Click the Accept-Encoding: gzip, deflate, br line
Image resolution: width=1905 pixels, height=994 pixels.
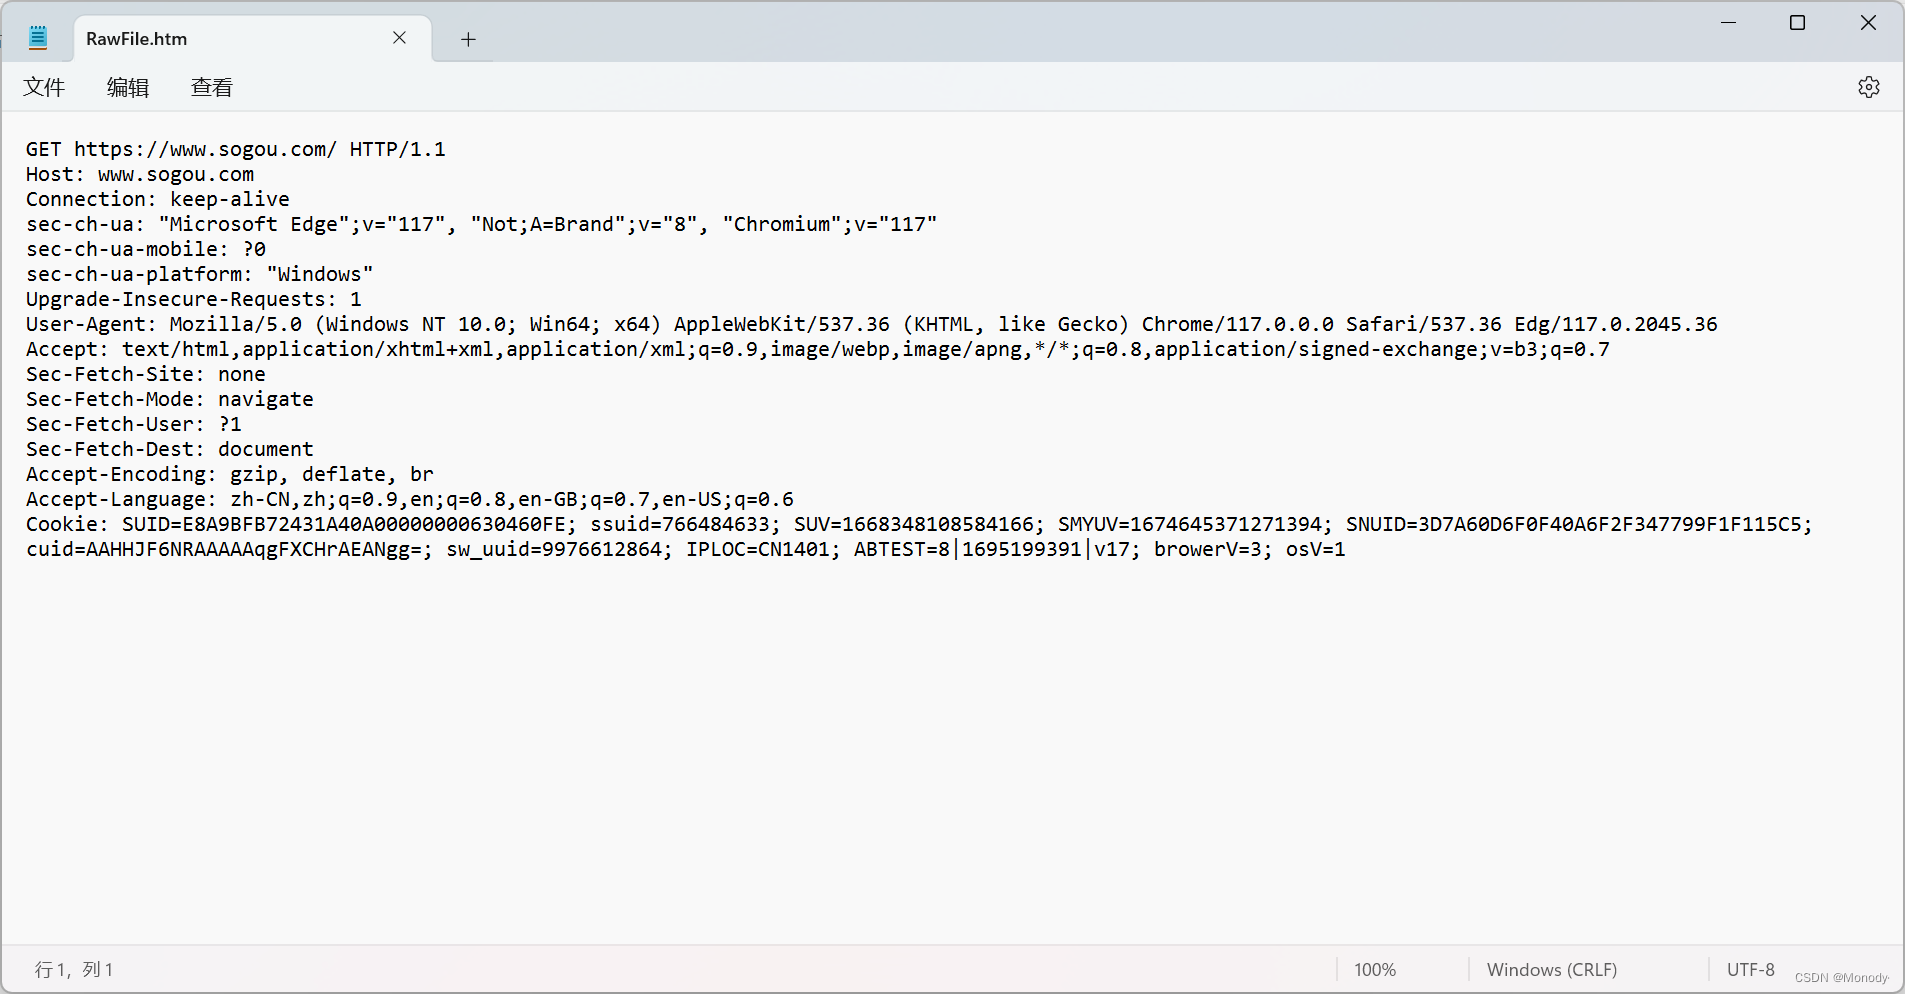tap(230, 474)
